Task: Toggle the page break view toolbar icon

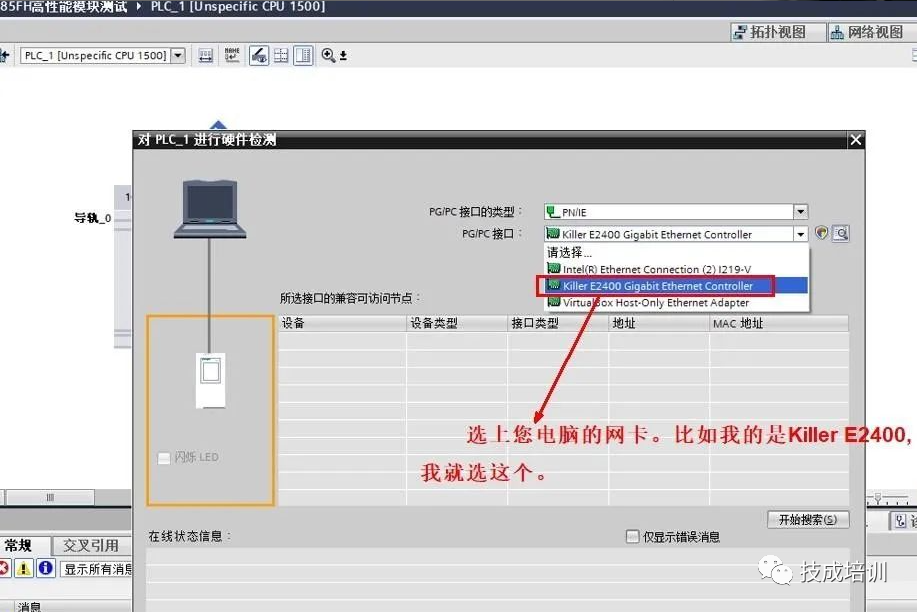Action: pyautogui.click(x=303, y=56)
